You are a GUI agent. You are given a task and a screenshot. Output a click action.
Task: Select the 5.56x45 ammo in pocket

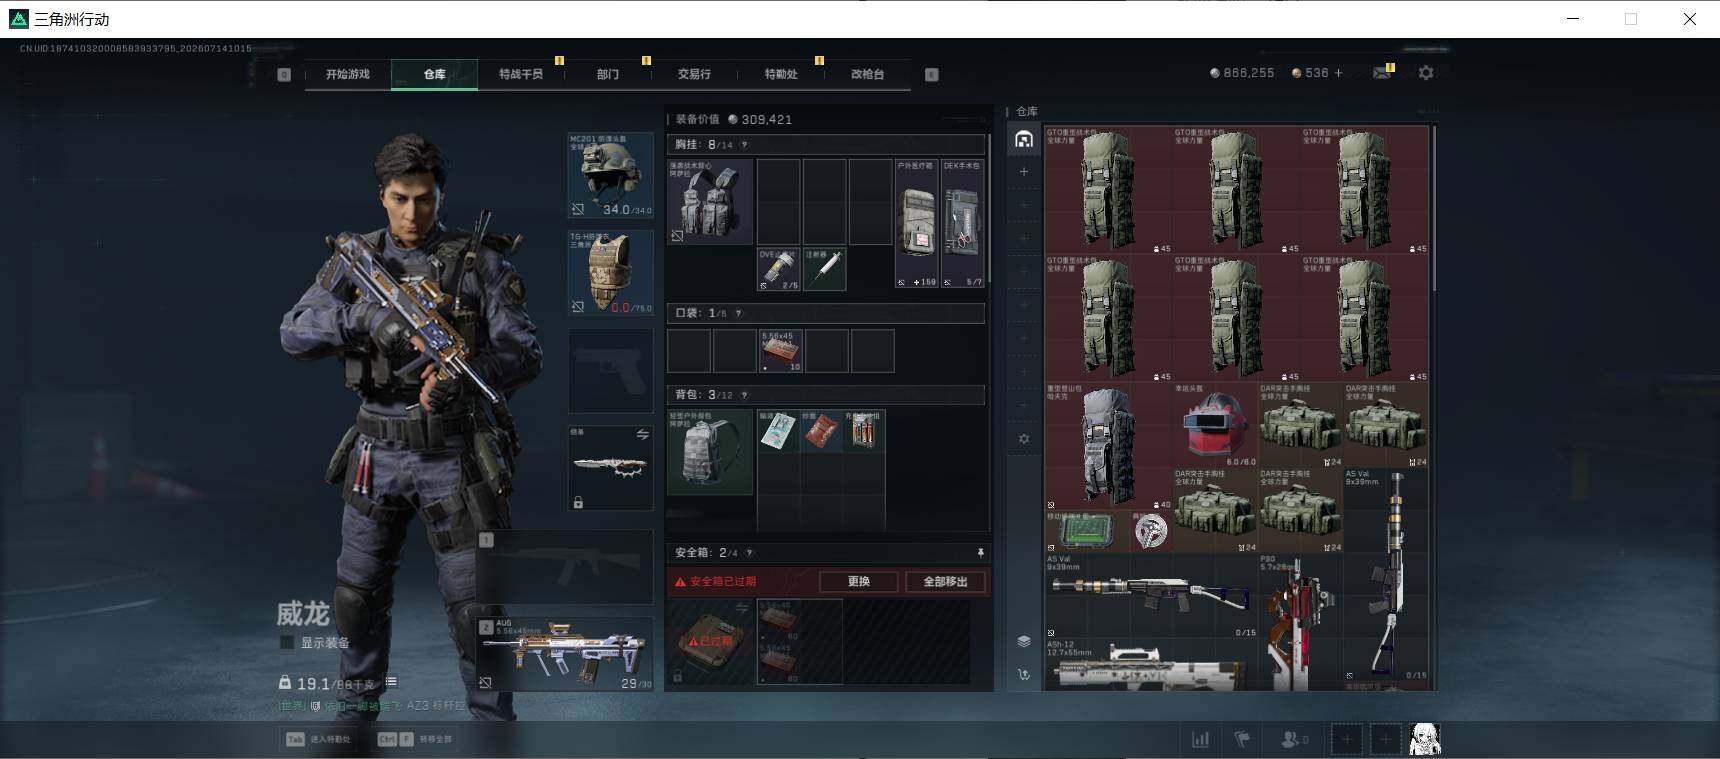(x=781, y=351)
